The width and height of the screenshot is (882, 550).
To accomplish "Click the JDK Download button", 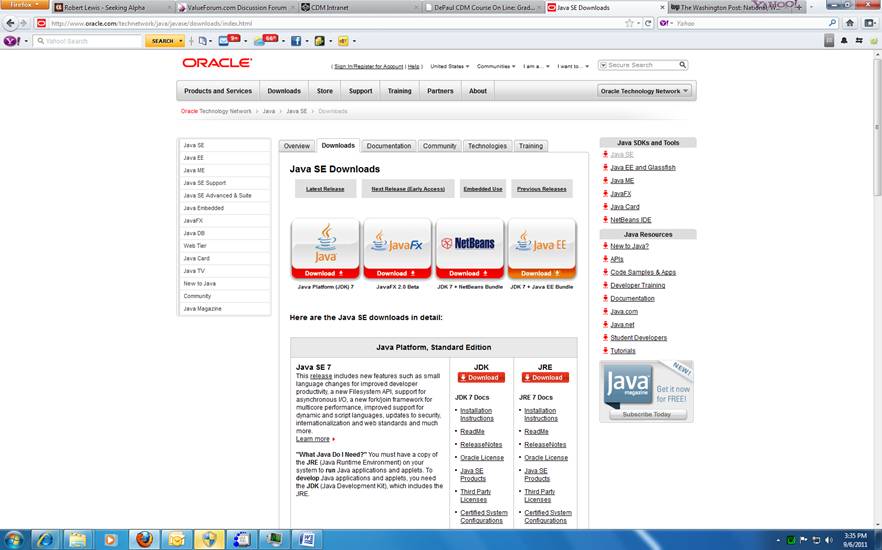I will coord(481,378).
